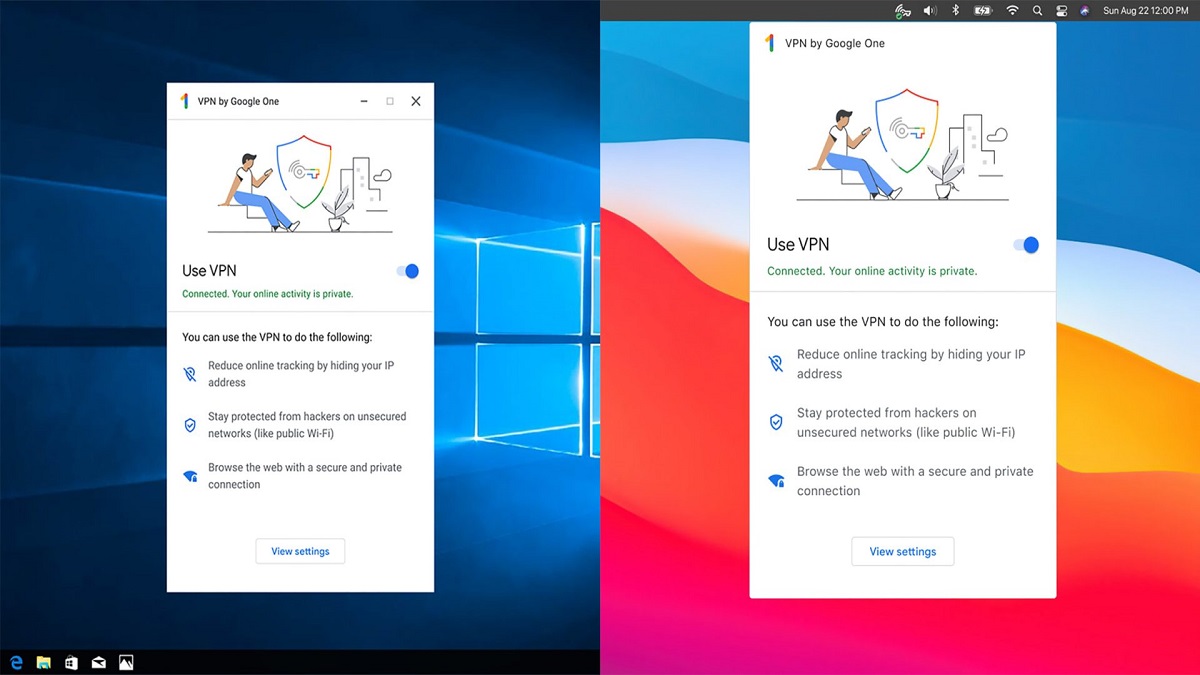This screenshot has width=1200, height=675.
Task: Click the shield checkmark icon in the Windows VPN window
Action: click(x=190, y=425)
